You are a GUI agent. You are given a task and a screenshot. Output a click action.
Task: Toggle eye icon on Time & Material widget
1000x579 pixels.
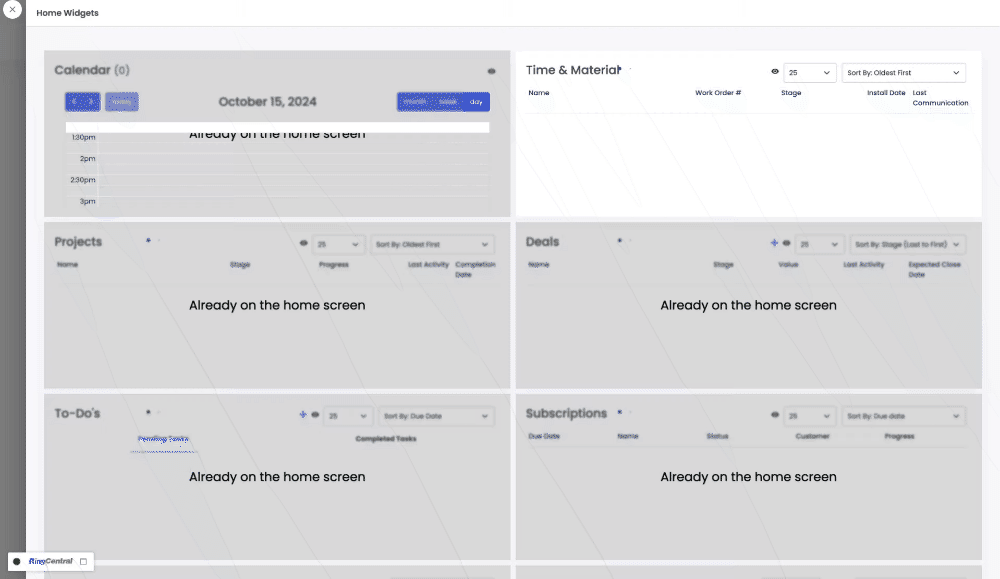pos(775,72)
